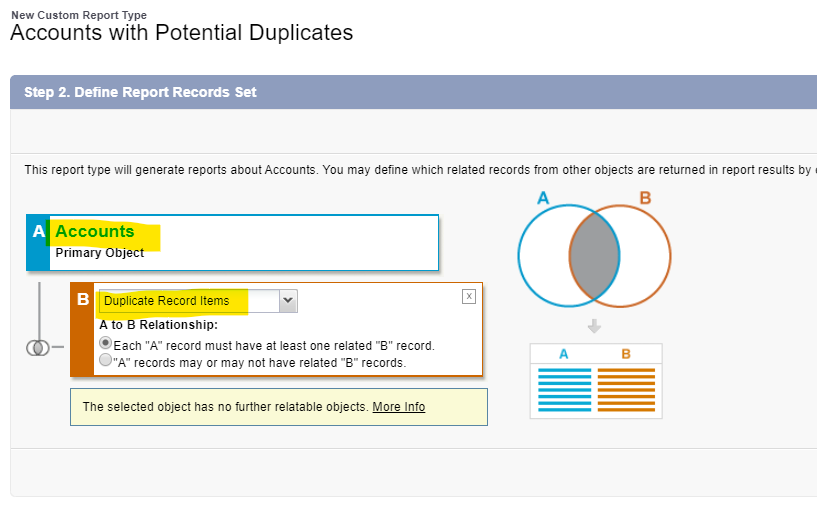Image resolution: width=817 pixels, height=517 pixels.
Task: Click the 'This report type will generate reports' description
Action: (x=419, y=170)
